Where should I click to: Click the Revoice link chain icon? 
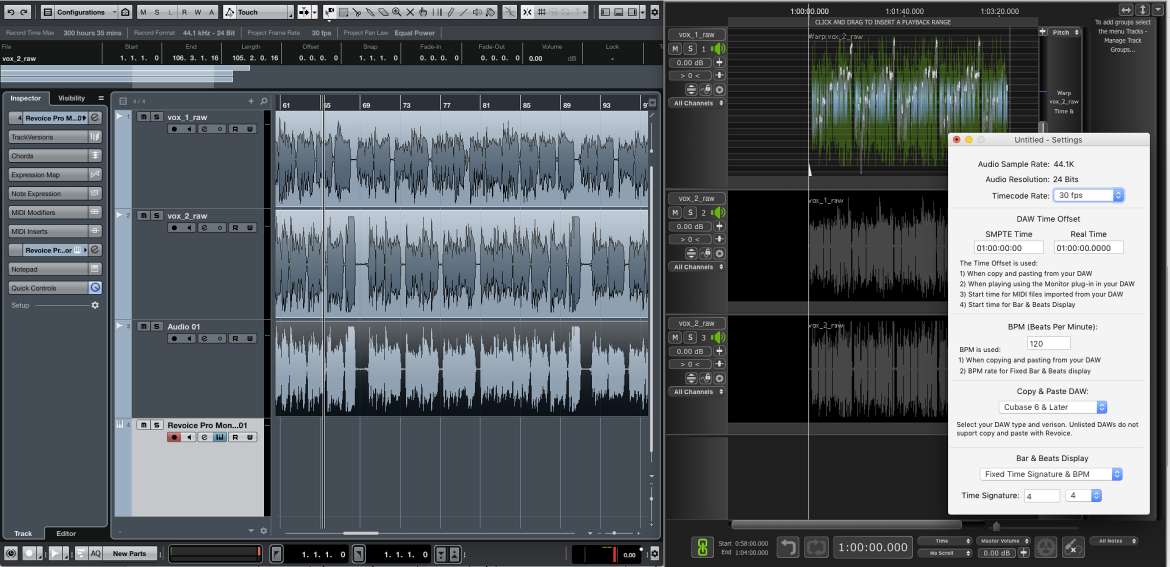[702, 547]
